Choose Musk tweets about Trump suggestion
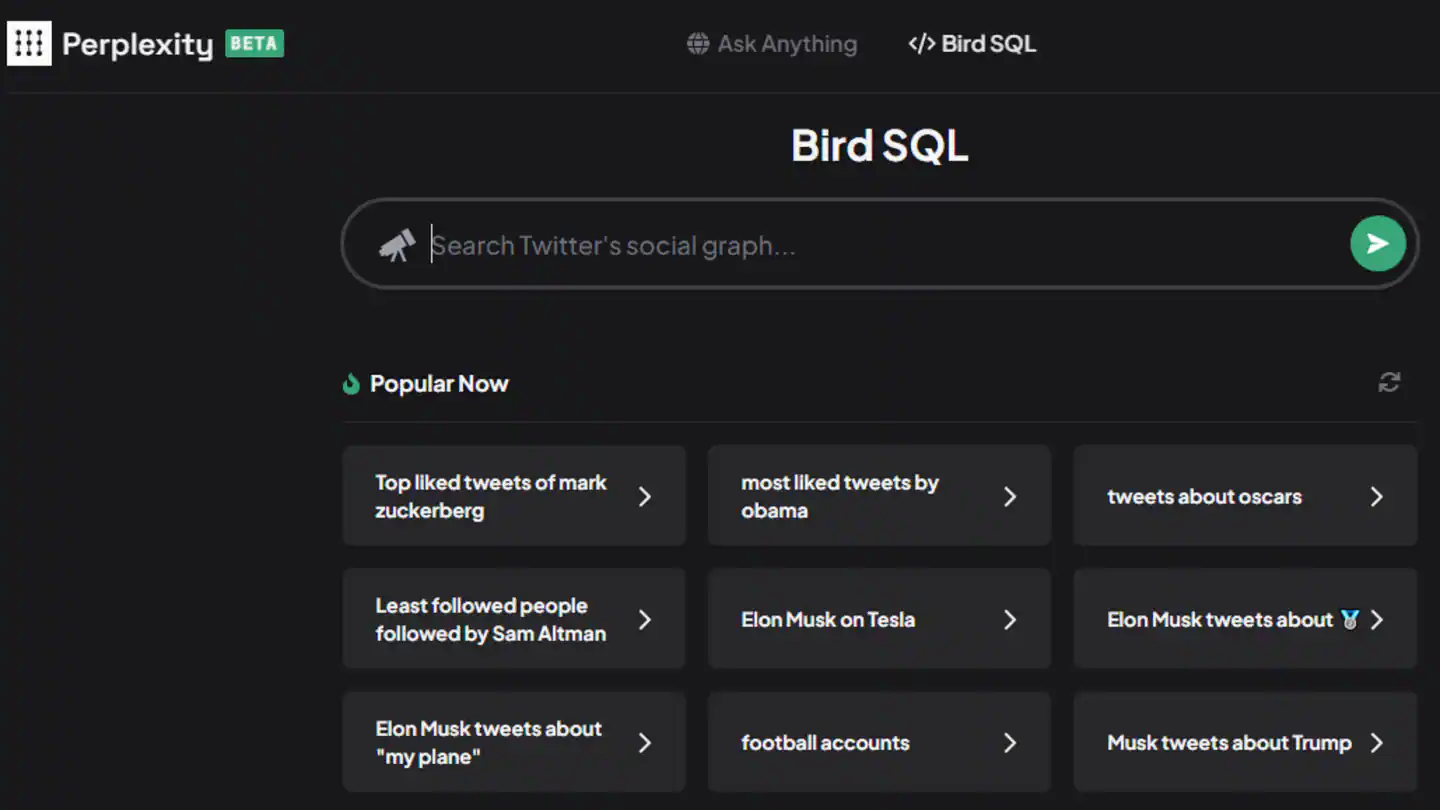Image resolution: width=1440 pixels, height=810 pixels. click(1229, 743)
